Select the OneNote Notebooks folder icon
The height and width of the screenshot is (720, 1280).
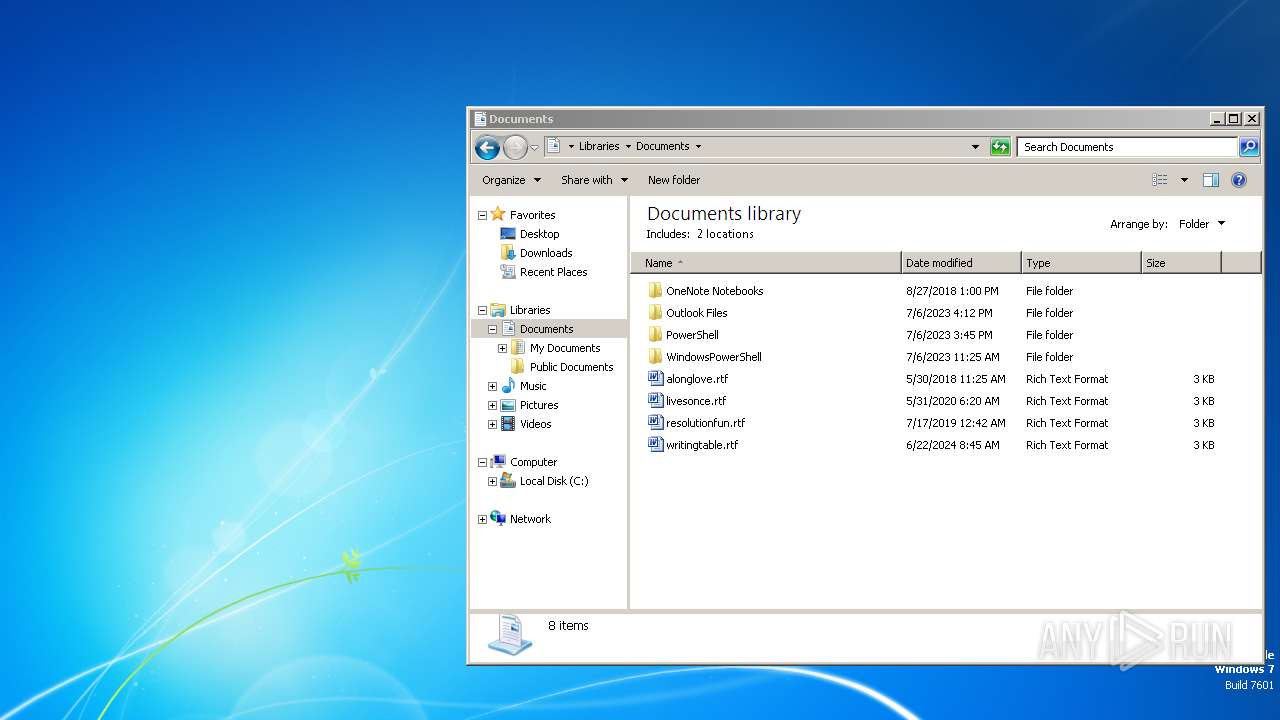pos(655,291)
